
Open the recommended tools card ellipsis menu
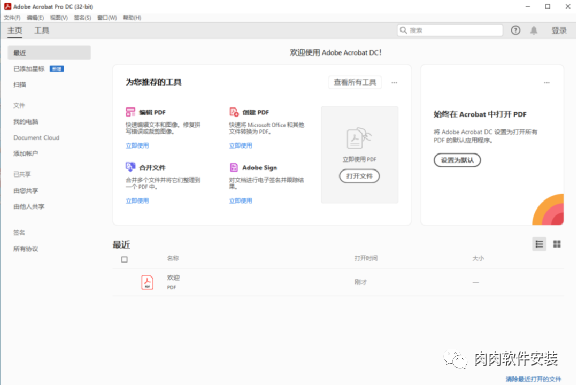point(394,83)
